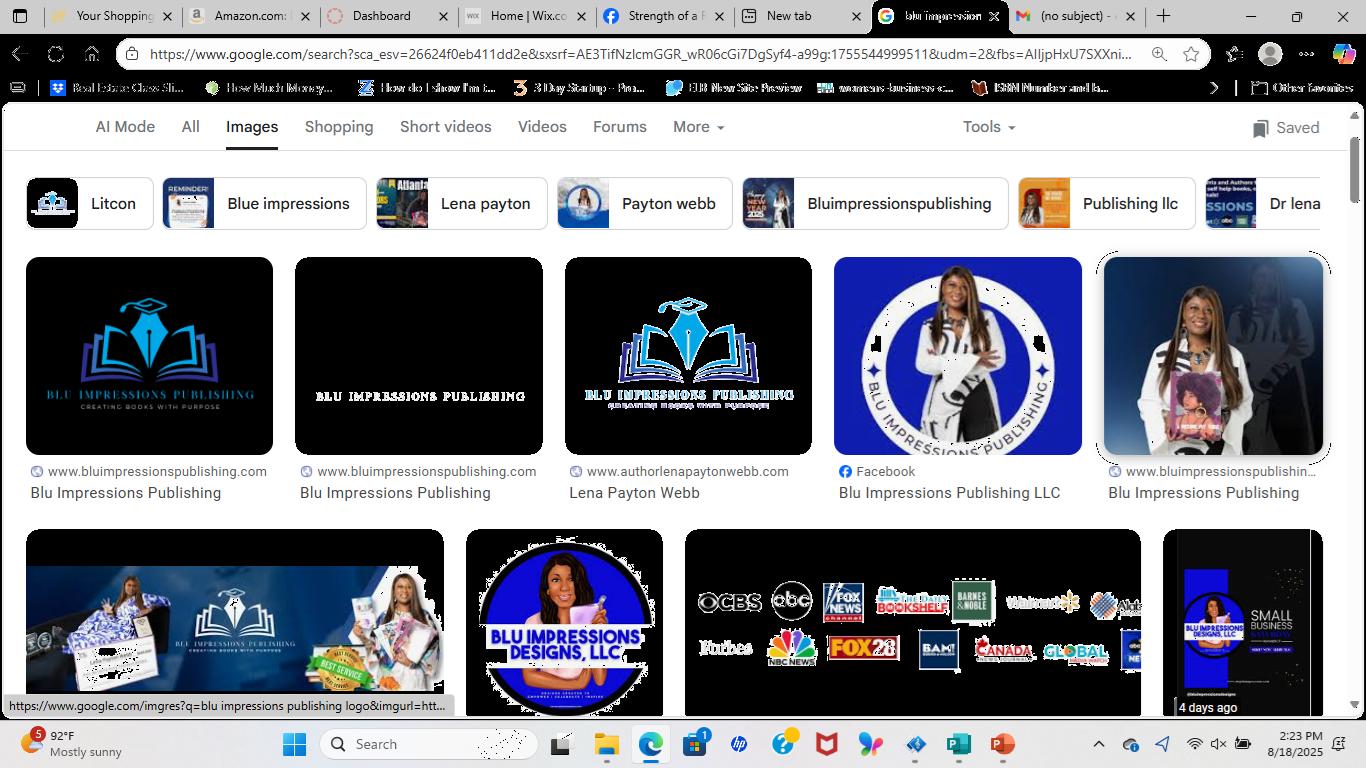Open the clock and date calendar flyout
The height and width of the screenshot is (768, 1366).
1295,744
